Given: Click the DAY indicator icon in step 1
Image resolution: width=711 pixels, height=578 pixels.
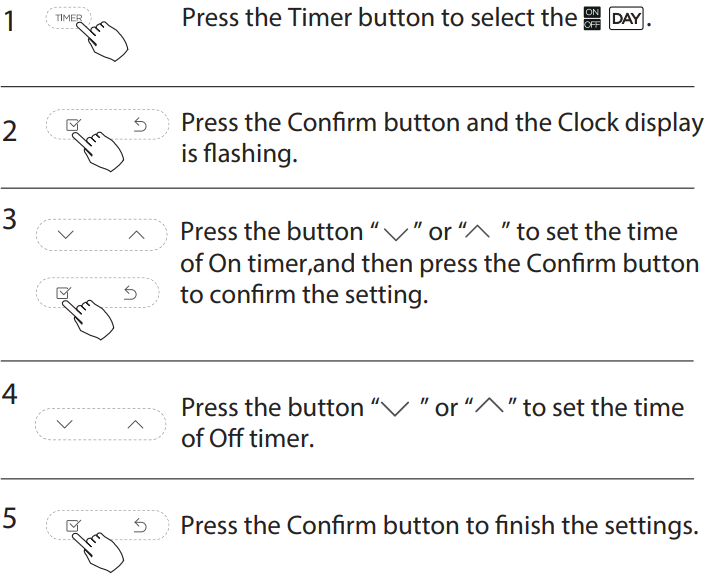Looking at the screenshot, I should coord(626,19).
